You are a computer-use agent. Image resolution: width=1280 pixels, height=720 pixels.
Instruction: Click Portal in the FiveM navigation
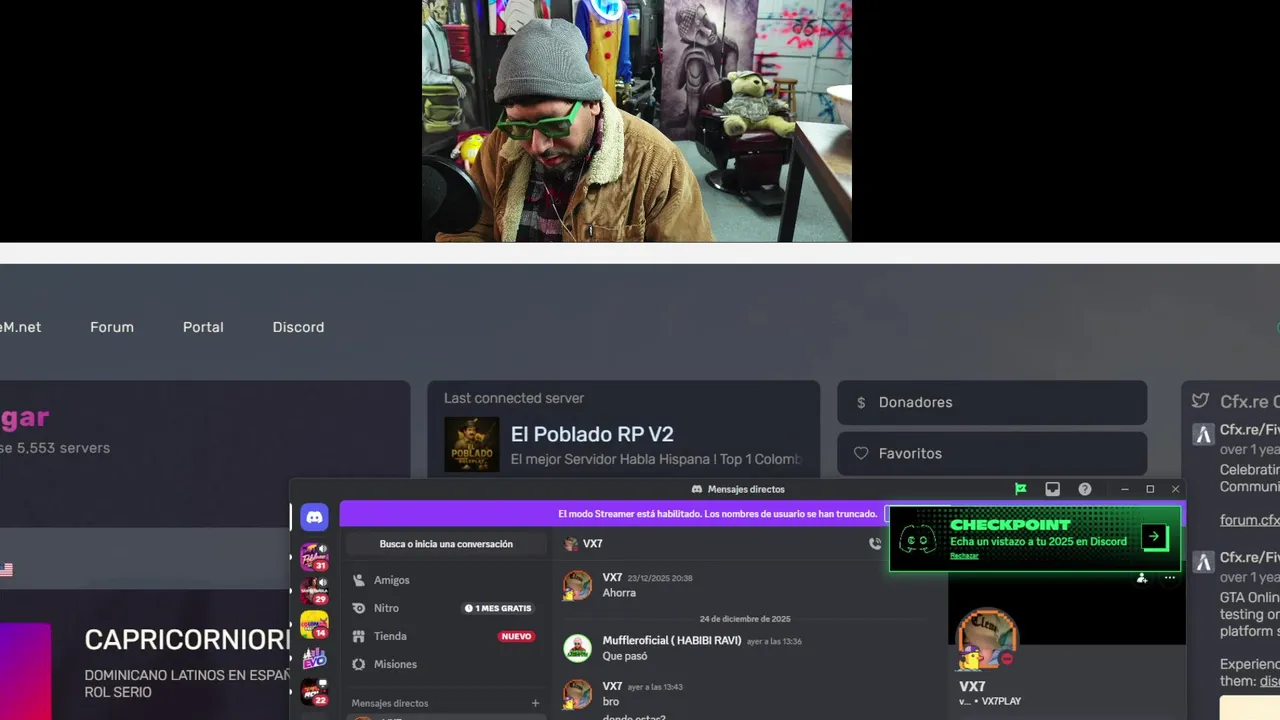(203, 327)
